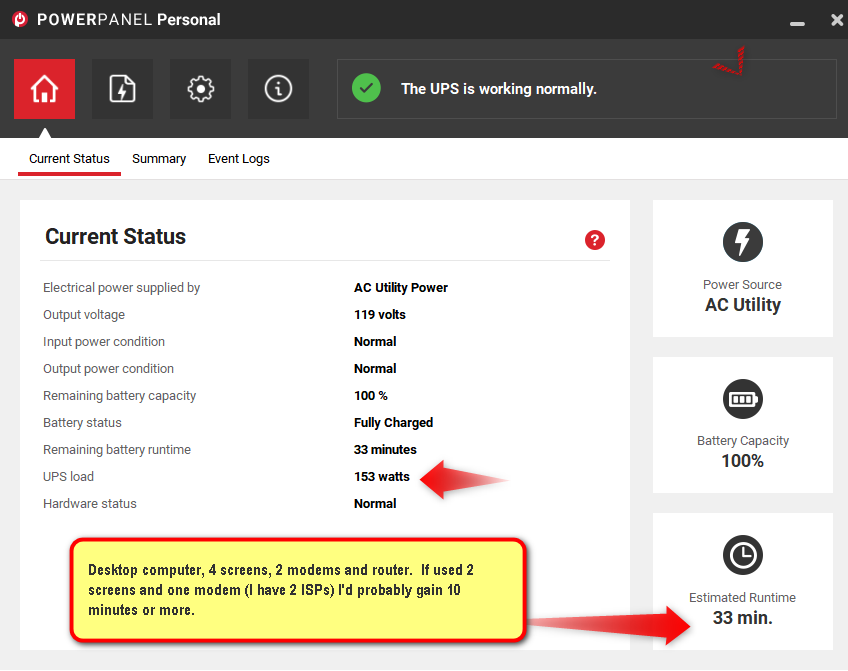Close the PowerPanel Personal window

836,20
